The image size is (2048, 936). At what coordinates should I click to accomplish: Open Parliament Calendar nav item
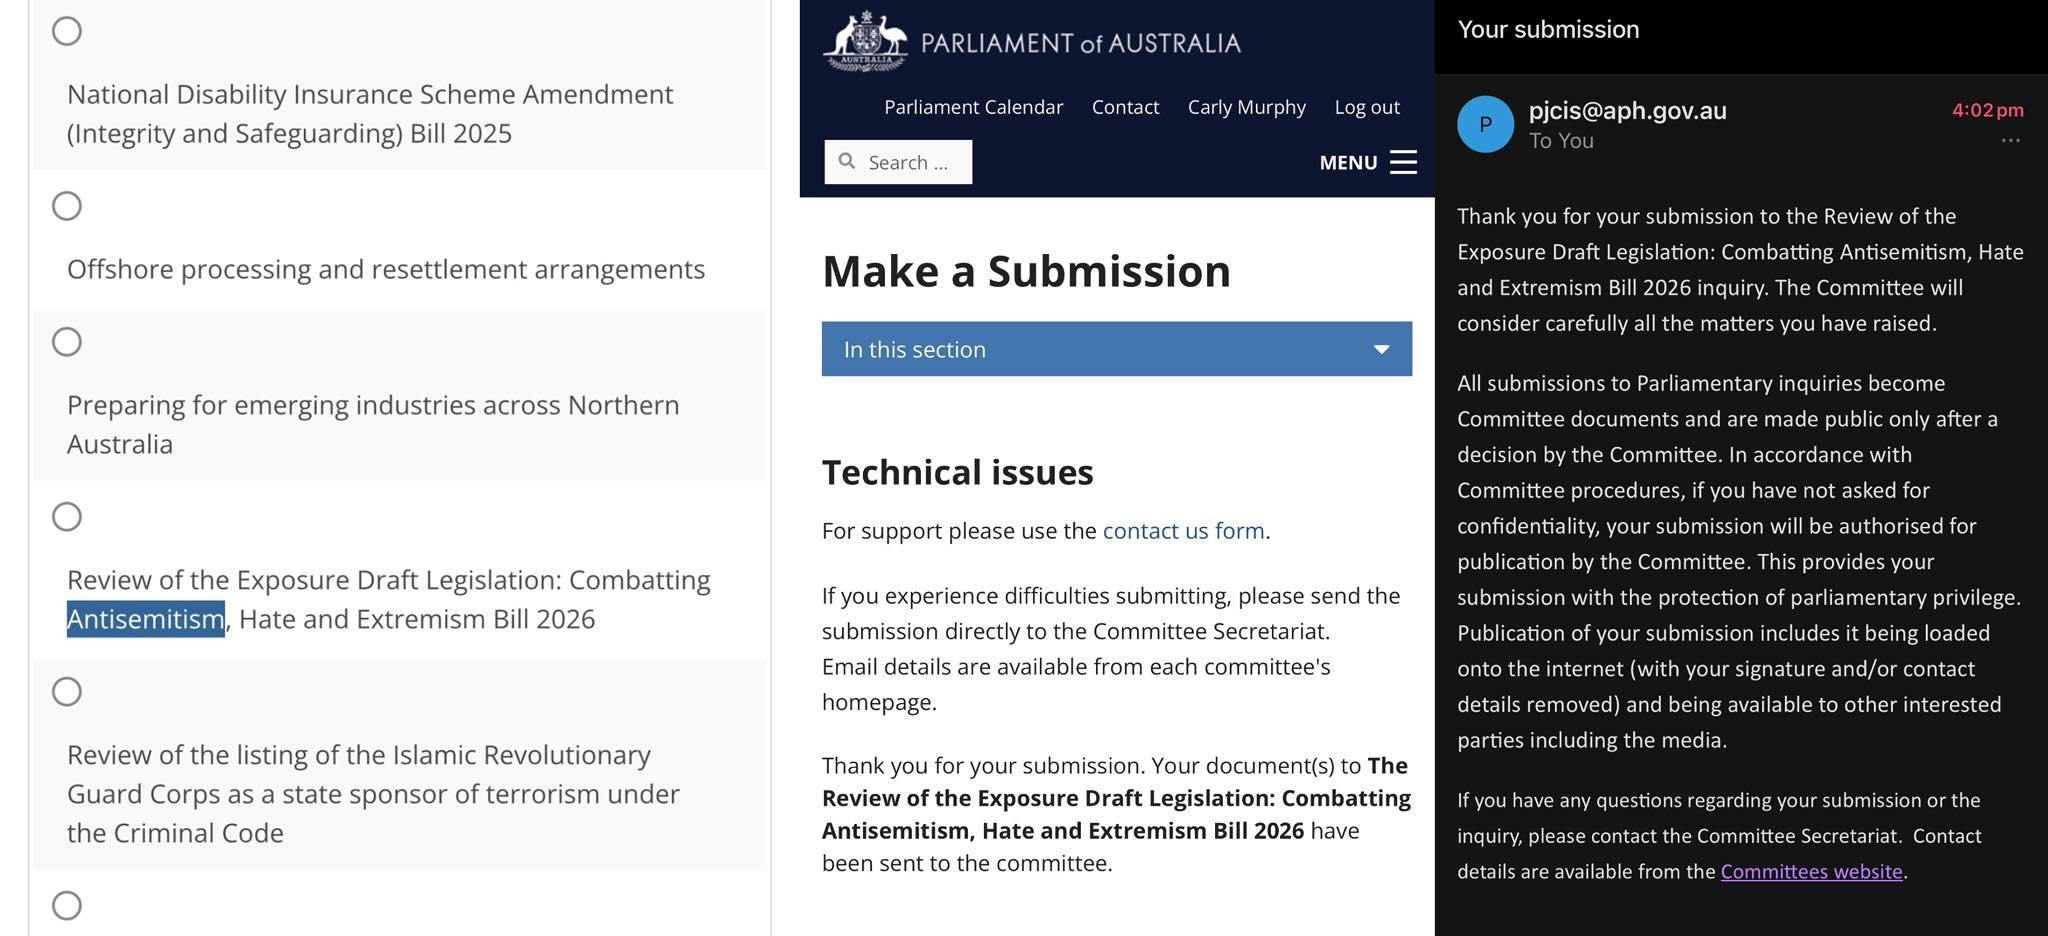coord(973,107)
